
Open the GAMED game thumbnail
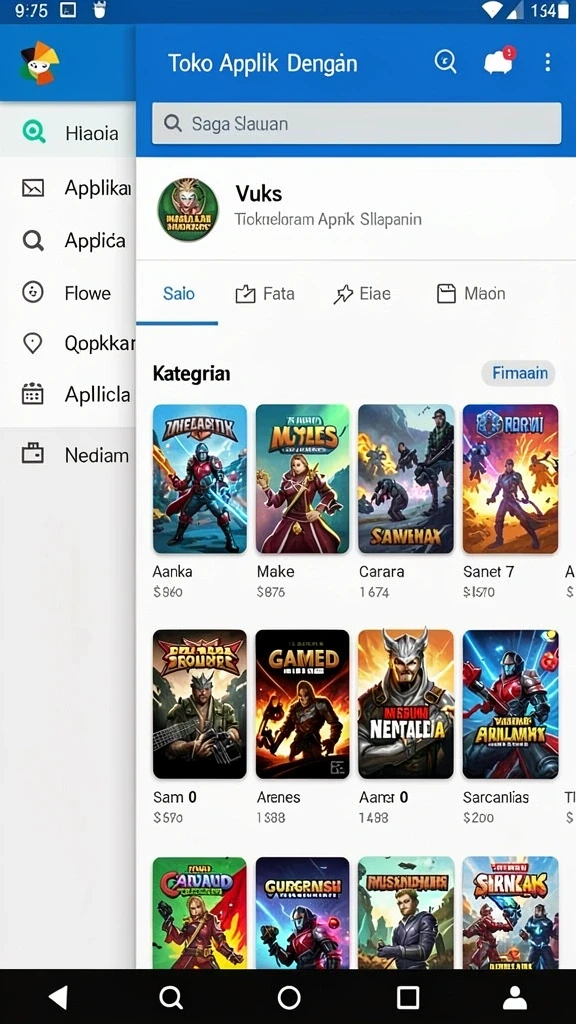[x=302, y=703]
